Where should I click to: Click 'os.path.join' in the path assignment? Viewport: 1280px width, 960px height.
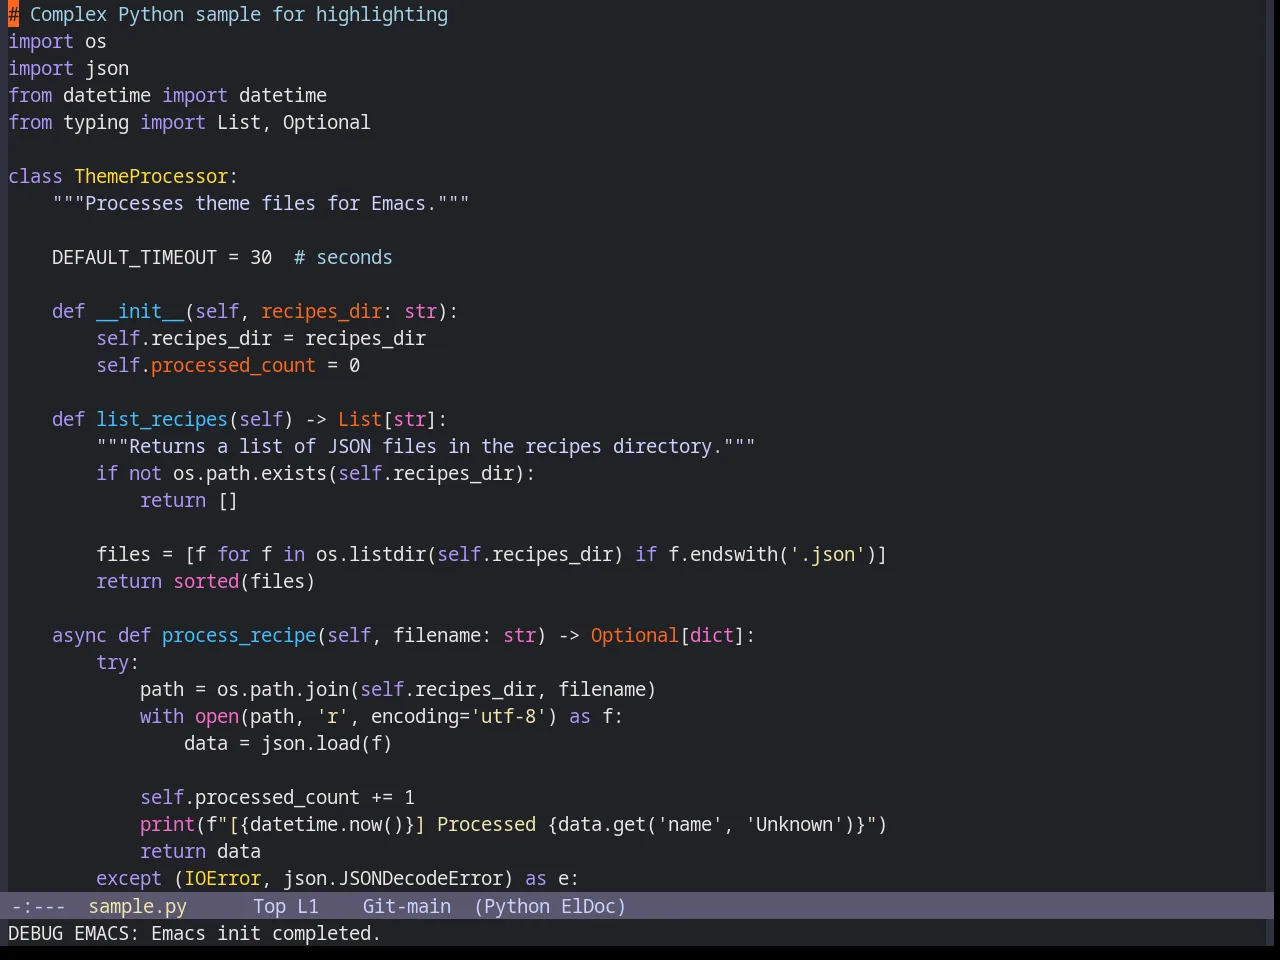pos(283,689)
